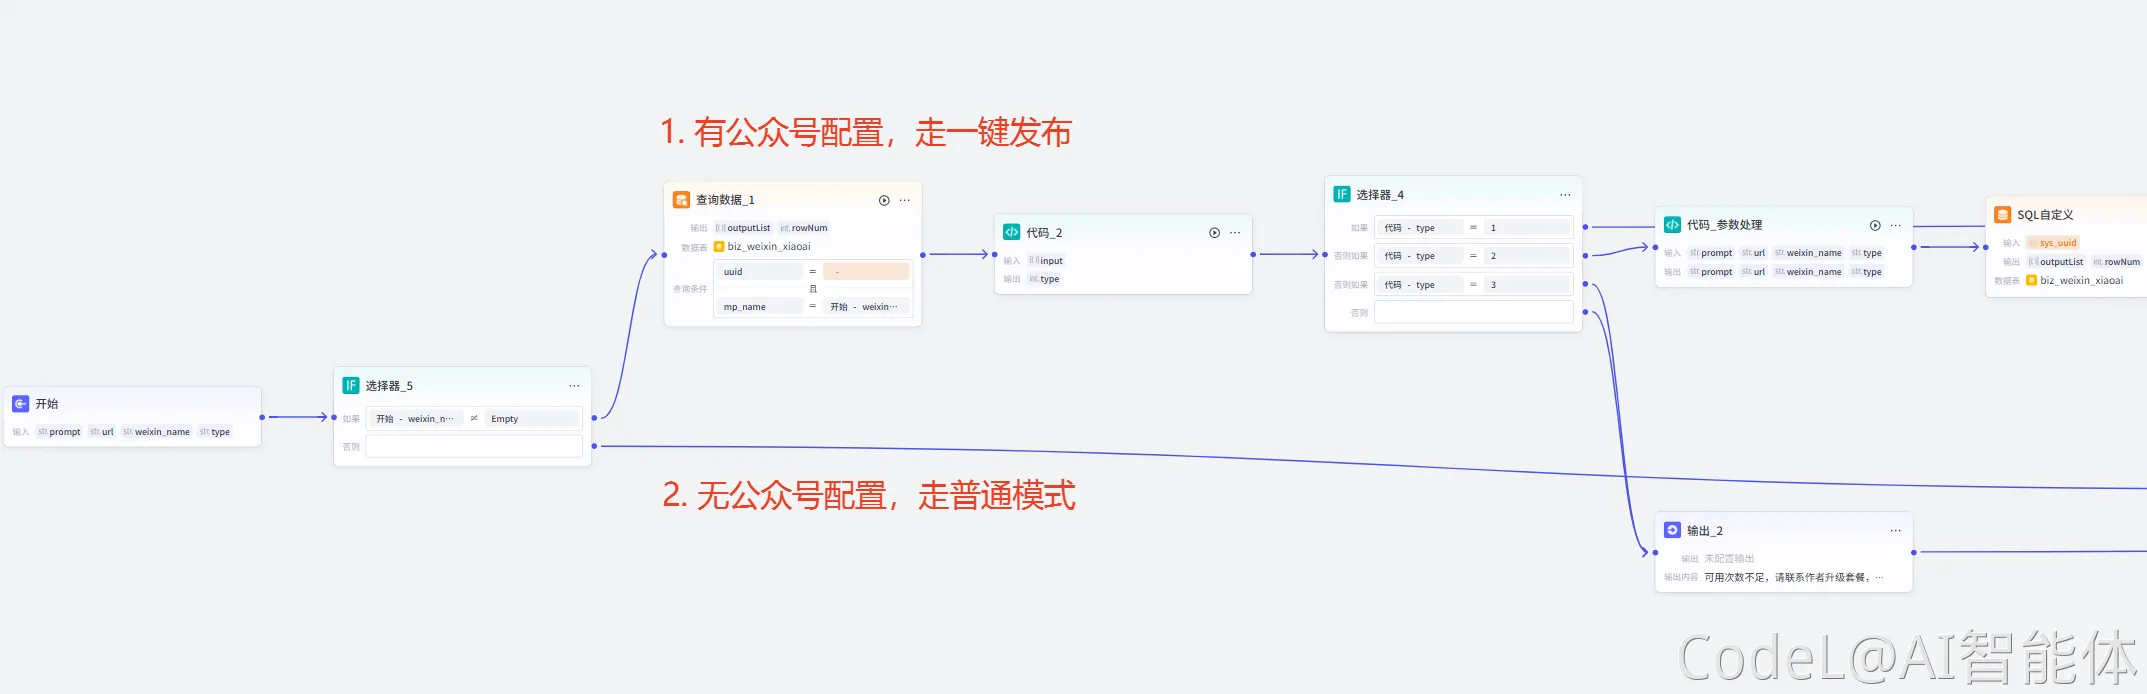Click the 选择器_5 IF node icon
2147x694 pixels.
(x=351, y=386)
